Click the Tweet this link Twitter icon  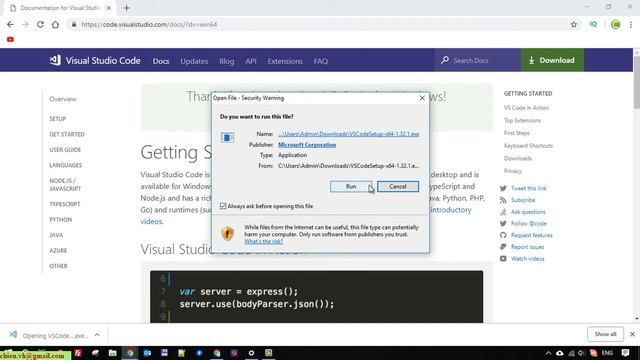click(x=503, y=188)
